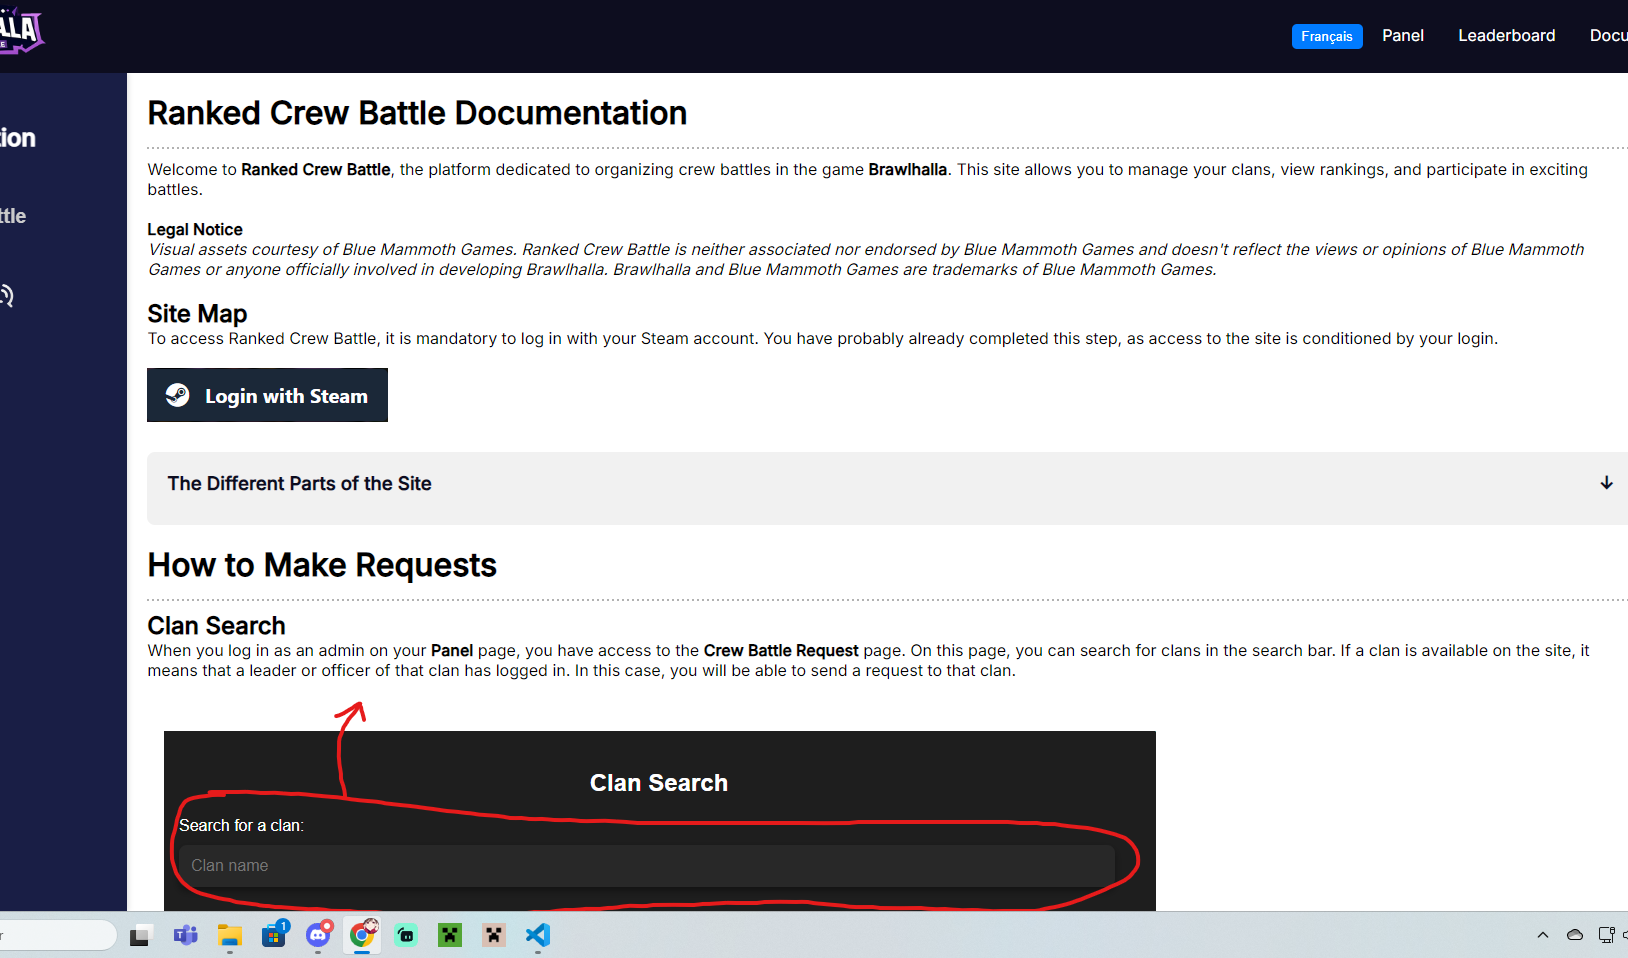The image size is (1628, 958).
Task: Click the Windows taskbar search box
Action: (x=57, y=935)
